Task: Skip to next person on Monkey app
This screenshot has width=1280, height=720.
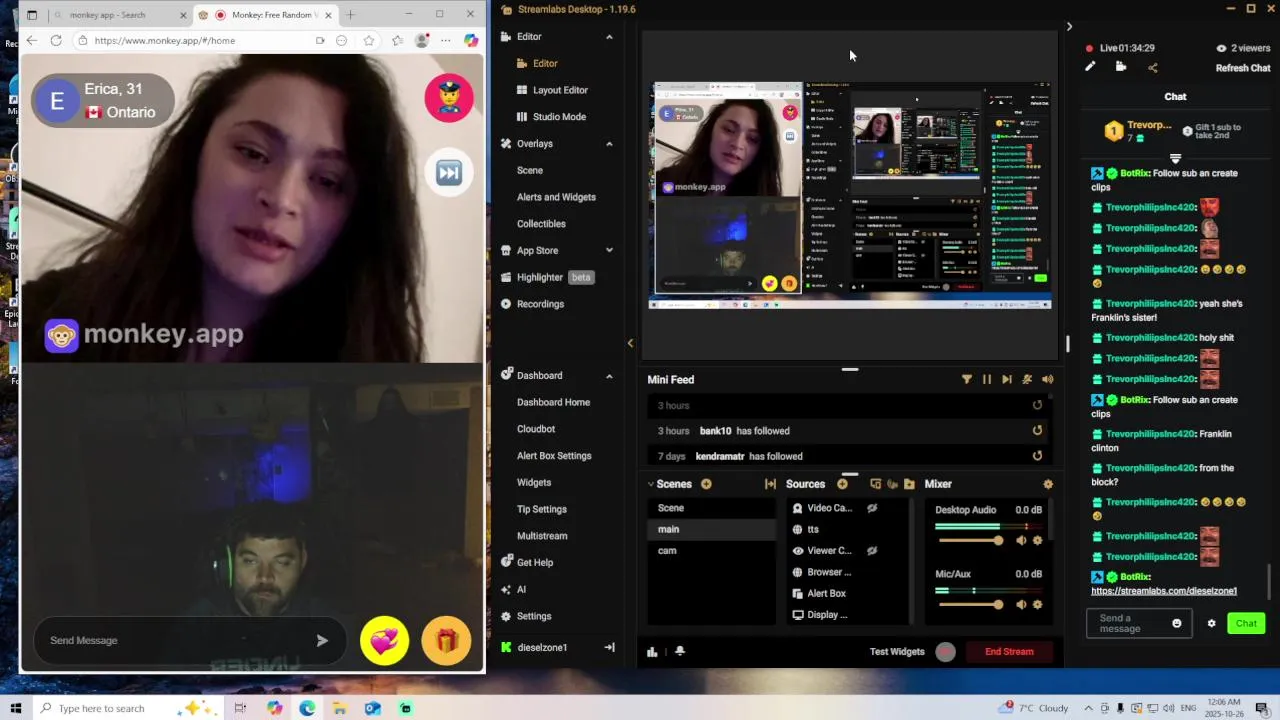Action: pos(448,173)
